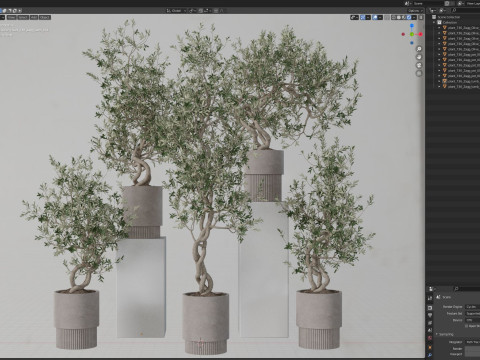Open the View Layer properties tab
The image size is (480, 360).
430,323
